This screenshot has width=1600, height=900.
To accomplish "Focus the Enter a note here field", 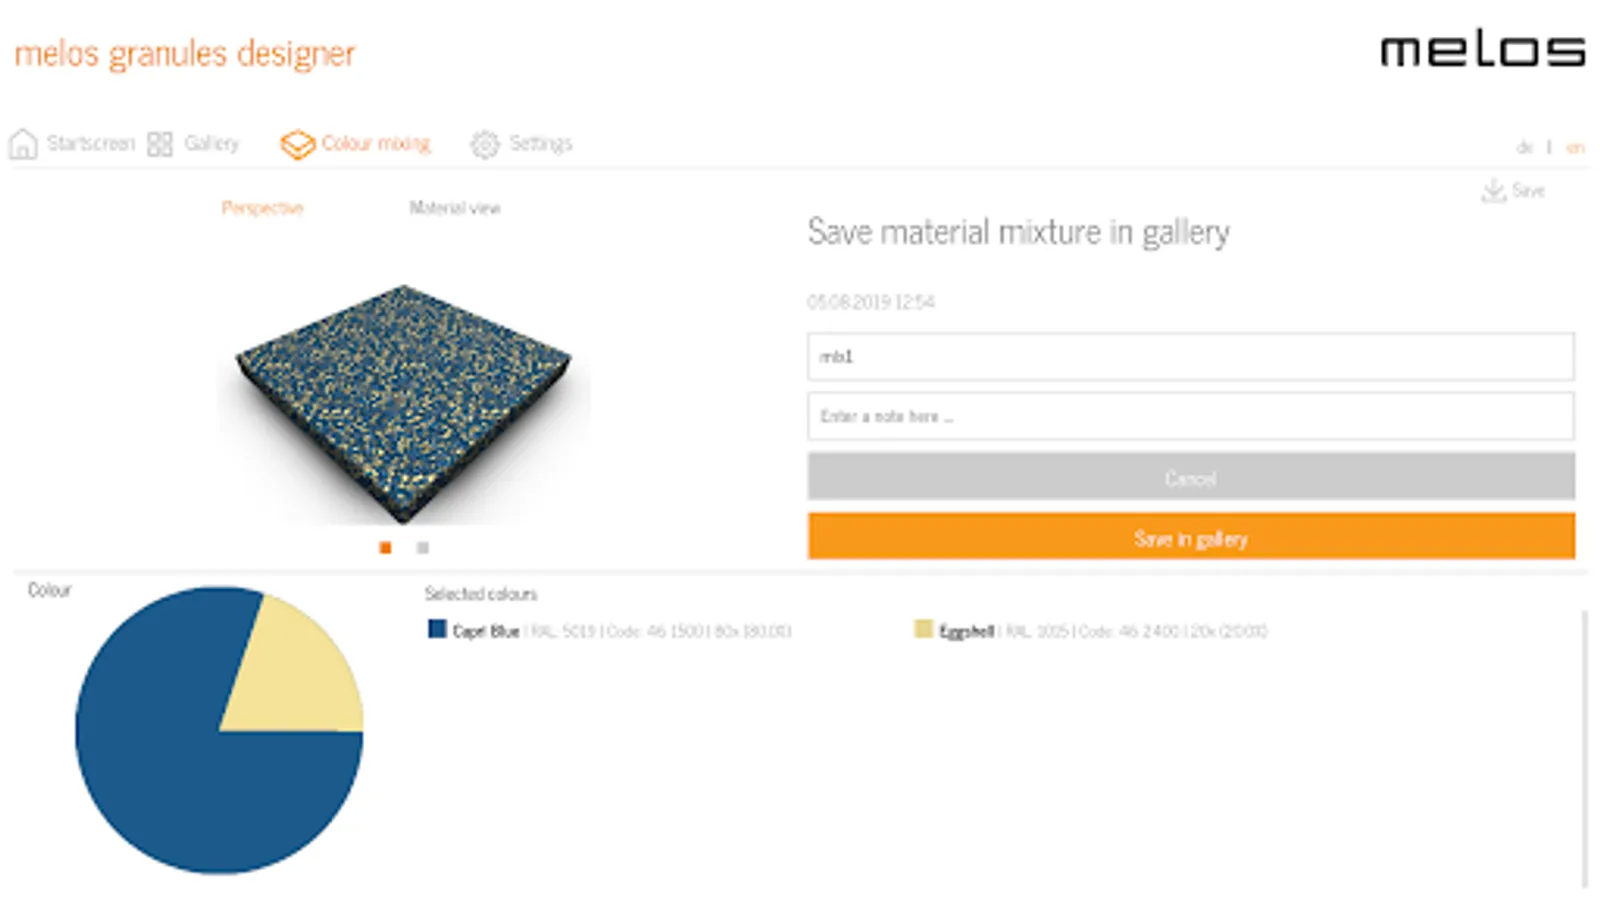I will pos(1191,416).
